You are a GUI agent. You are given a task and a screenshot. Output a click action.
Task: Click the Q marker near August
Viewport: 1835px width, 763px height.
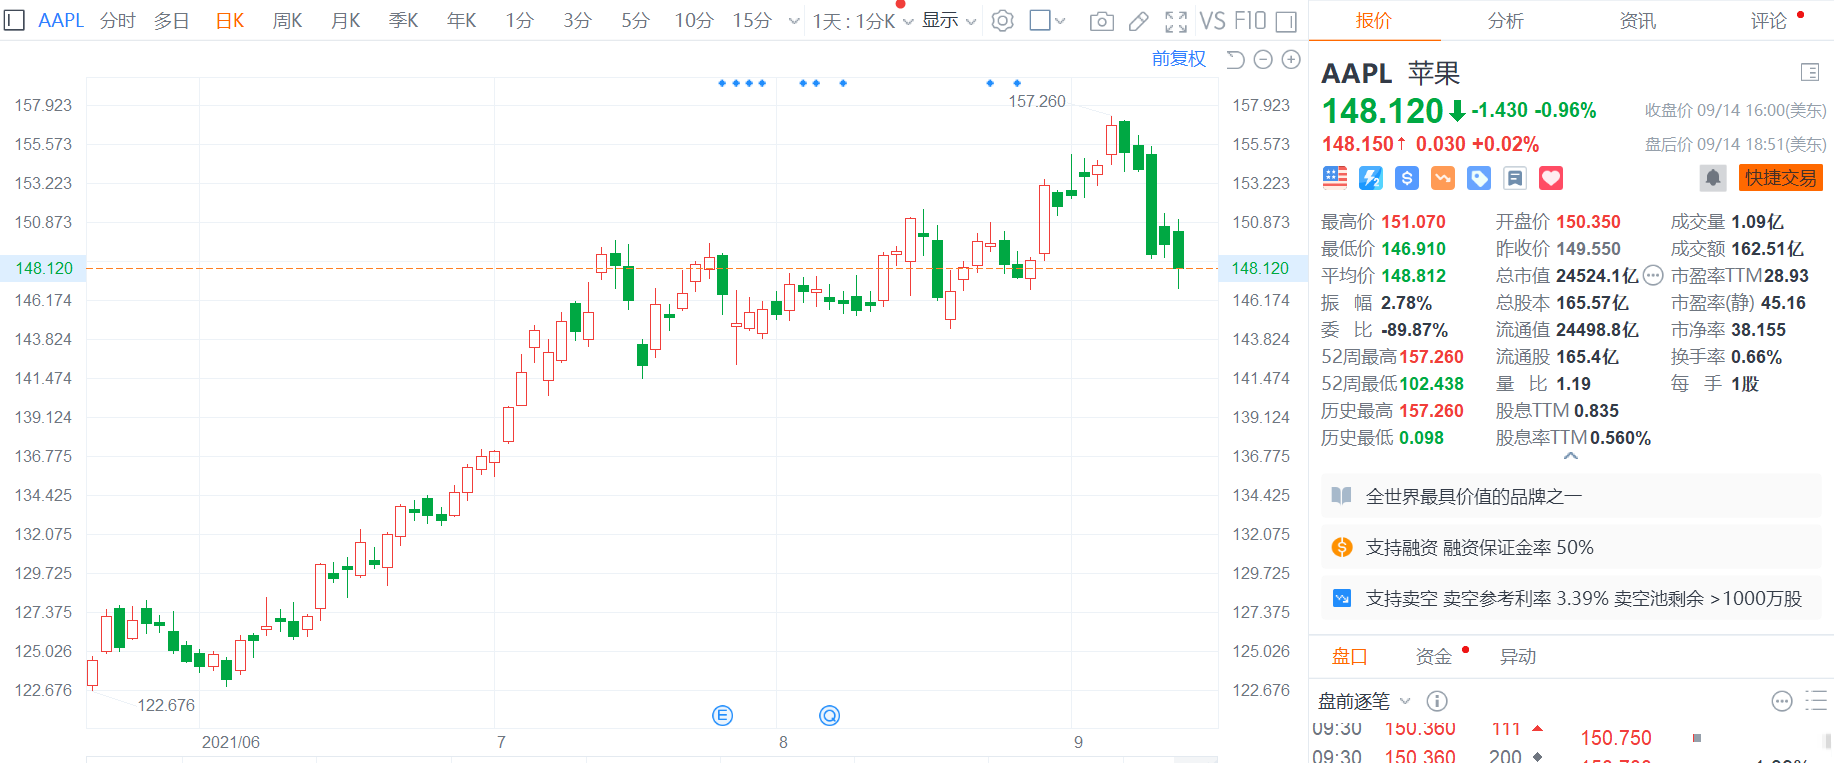pos(829,715)
